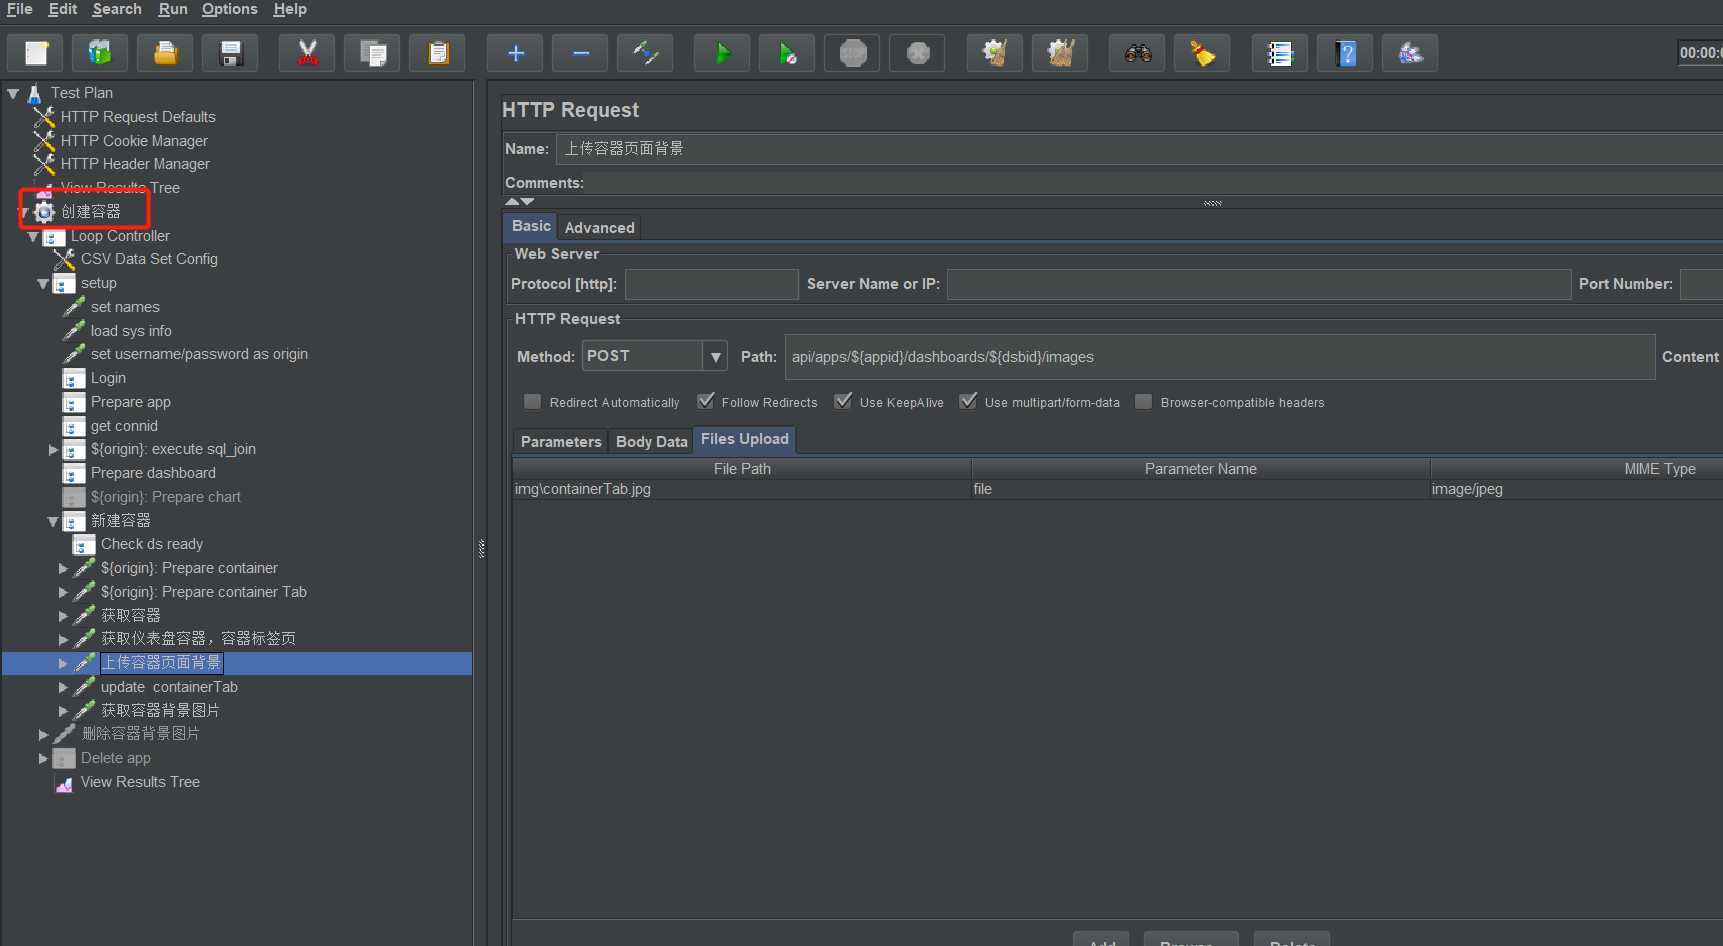Image resolution: width=1723 pixels, height=946 pixels.
Task: Switch to the Parameters tab
Action: [561, 441]
